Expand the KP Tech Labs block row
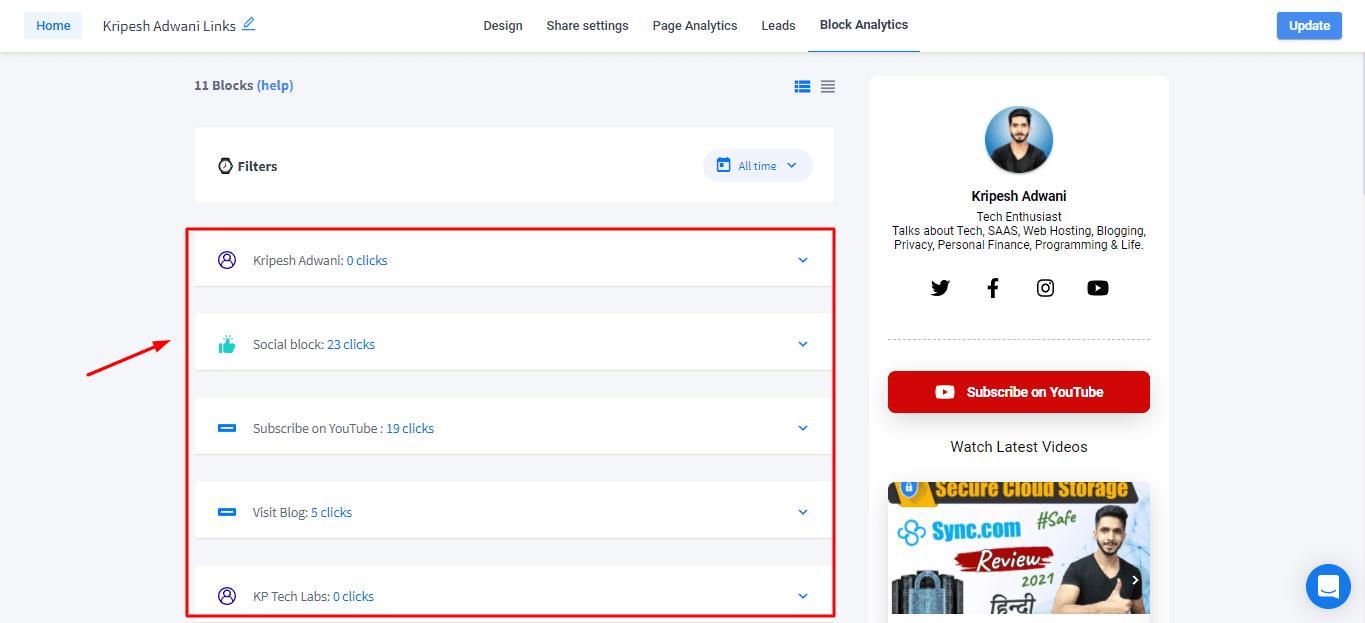This screenshot has width=1365, height=623. pyautogui.click(x=802, y=596)
